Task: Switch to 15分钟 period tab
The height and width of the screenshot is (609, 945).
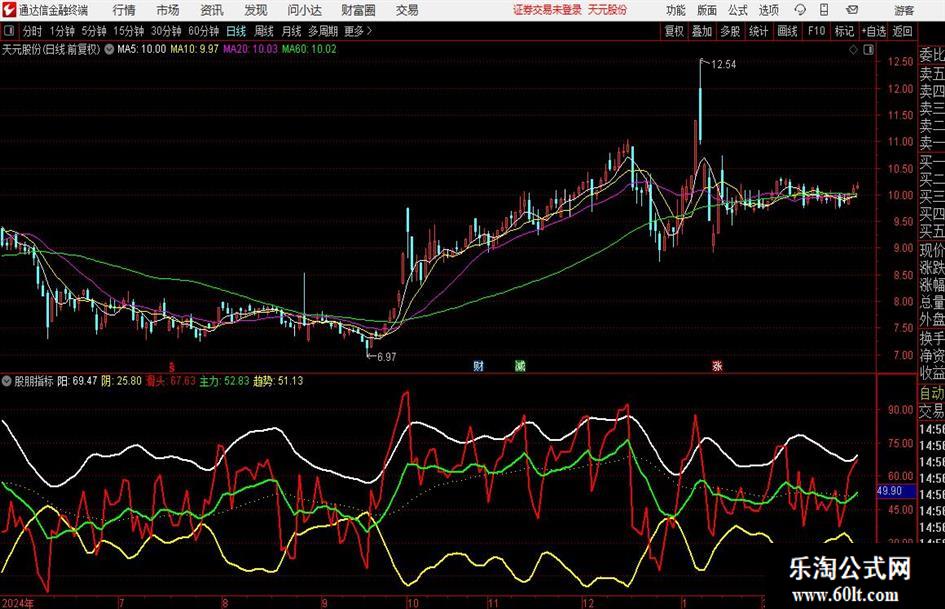Action: [128, 31]
